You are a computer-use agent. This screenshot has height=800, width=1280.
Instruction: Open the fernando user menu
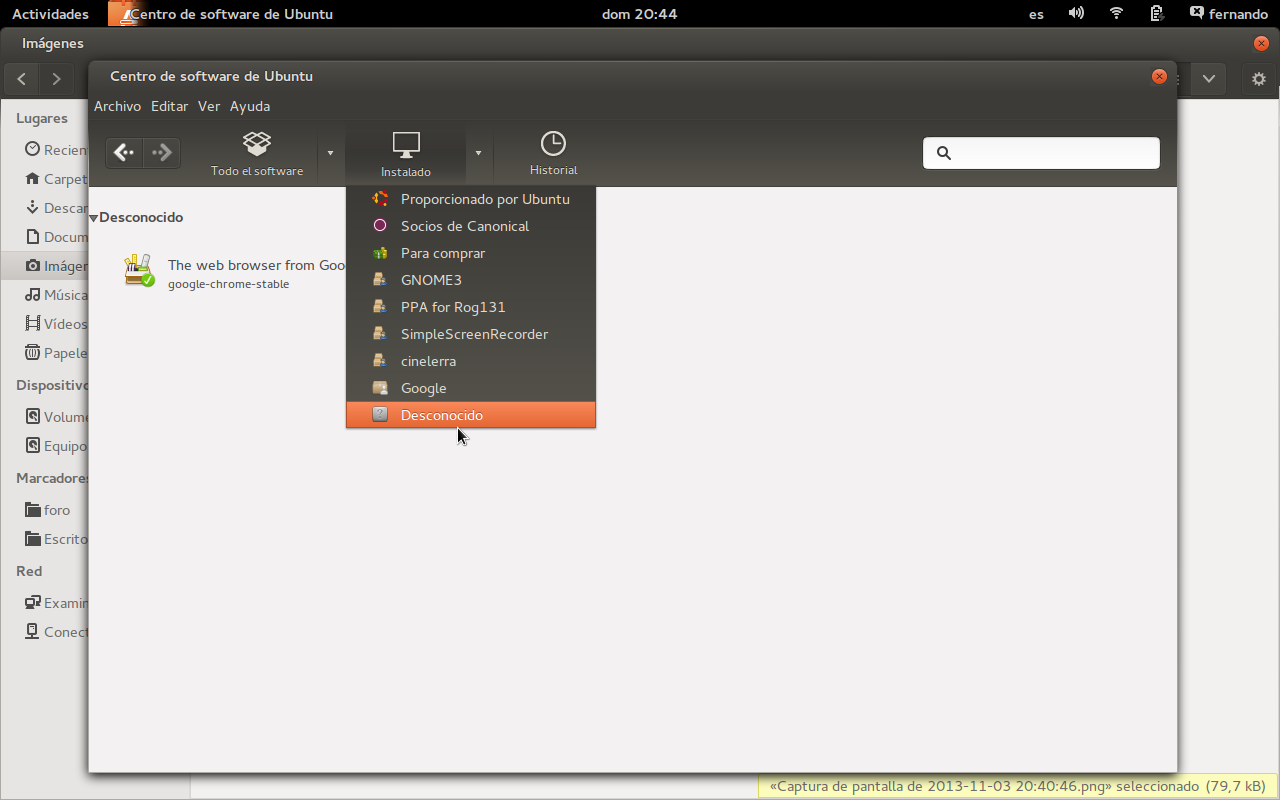tap(1229, 14)
